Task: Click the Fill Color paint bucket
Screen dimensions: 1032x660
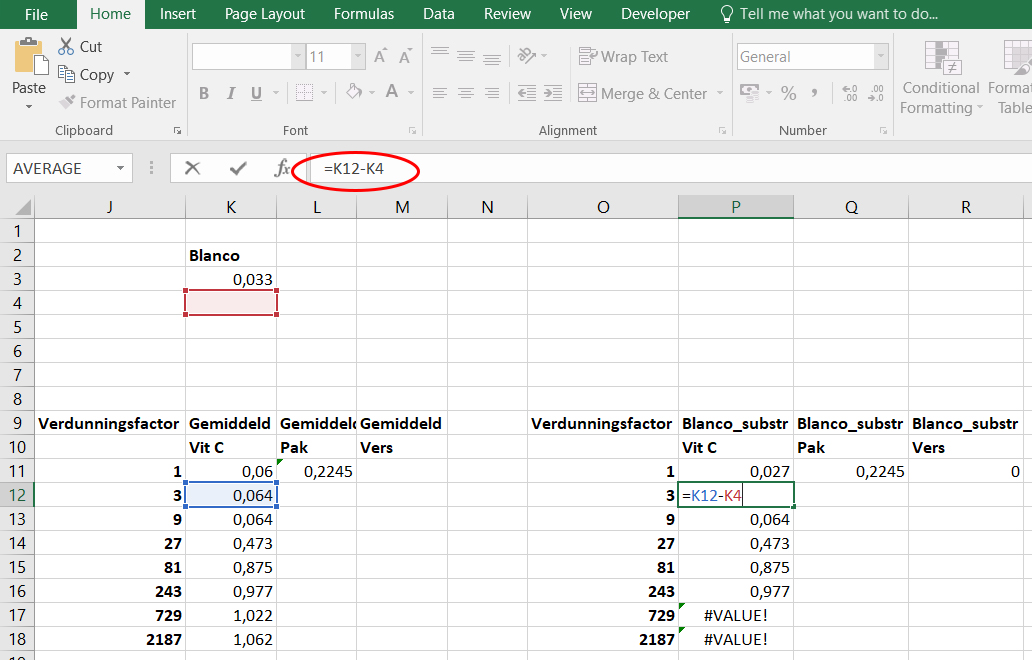Action: pyautogui.click(x=353, y=93)
